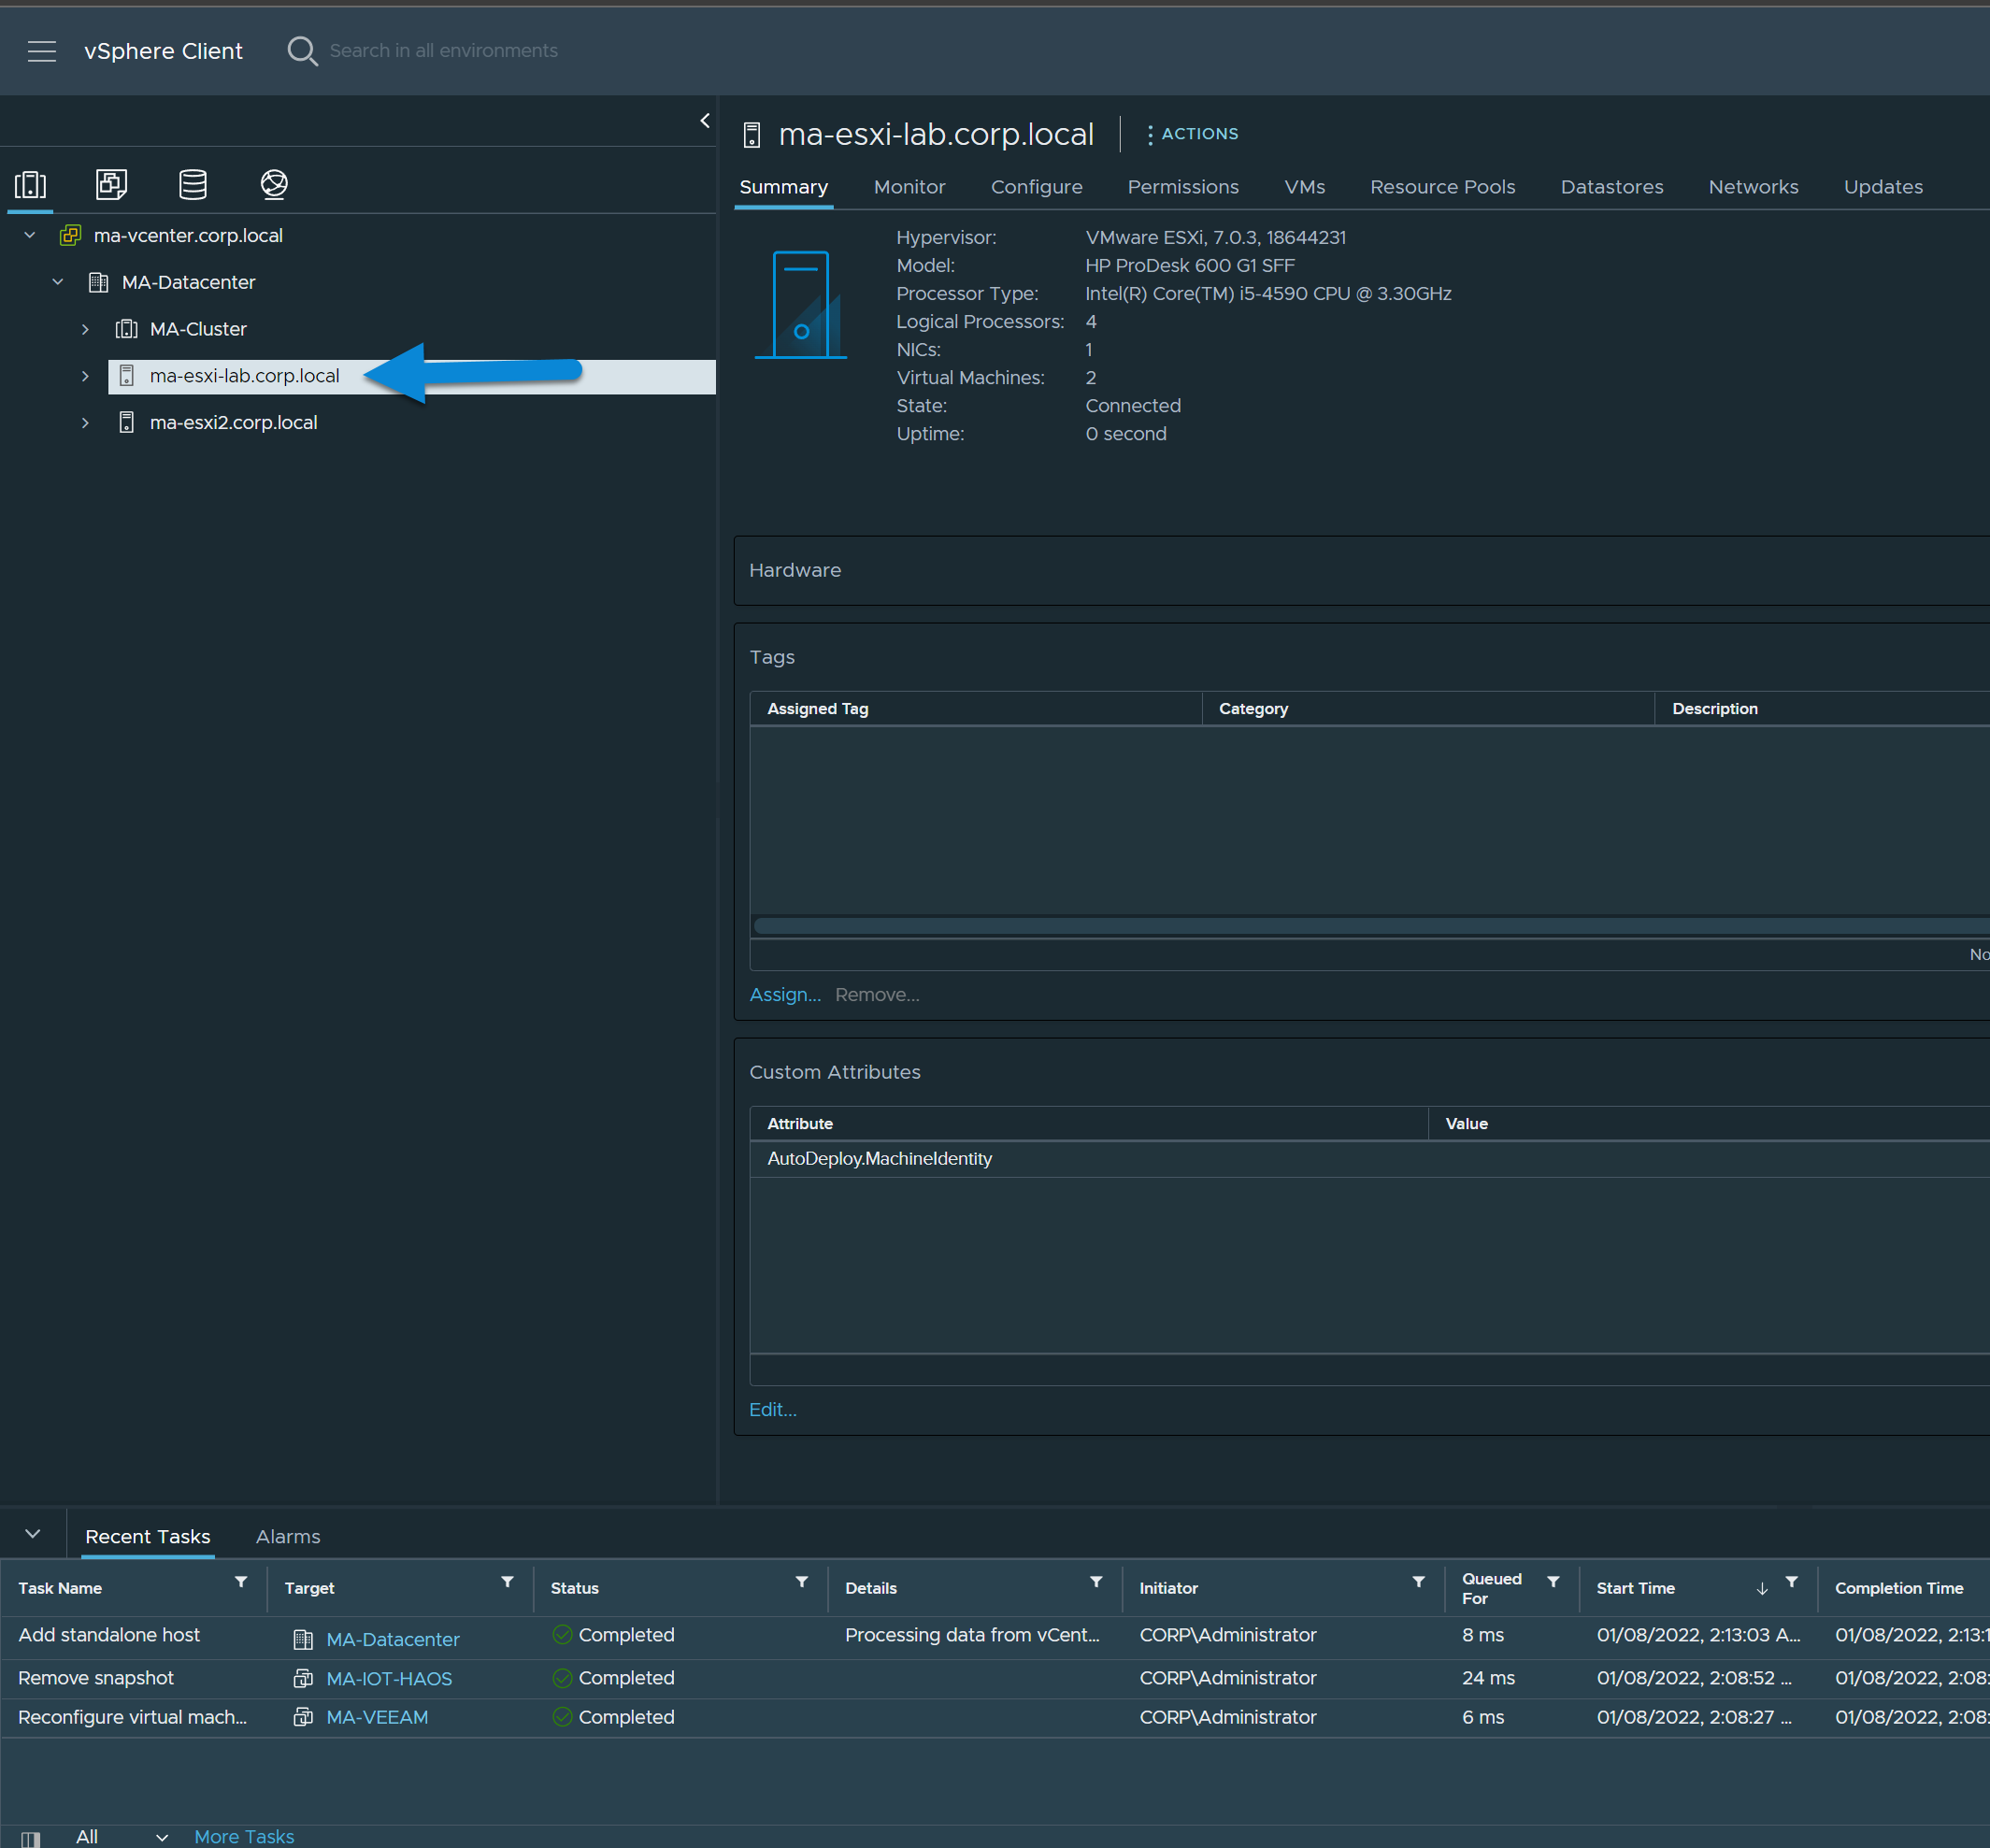Switch to the Configure tab
The height and width of the screenshot is (1848, 1990).
point(1036,187)
